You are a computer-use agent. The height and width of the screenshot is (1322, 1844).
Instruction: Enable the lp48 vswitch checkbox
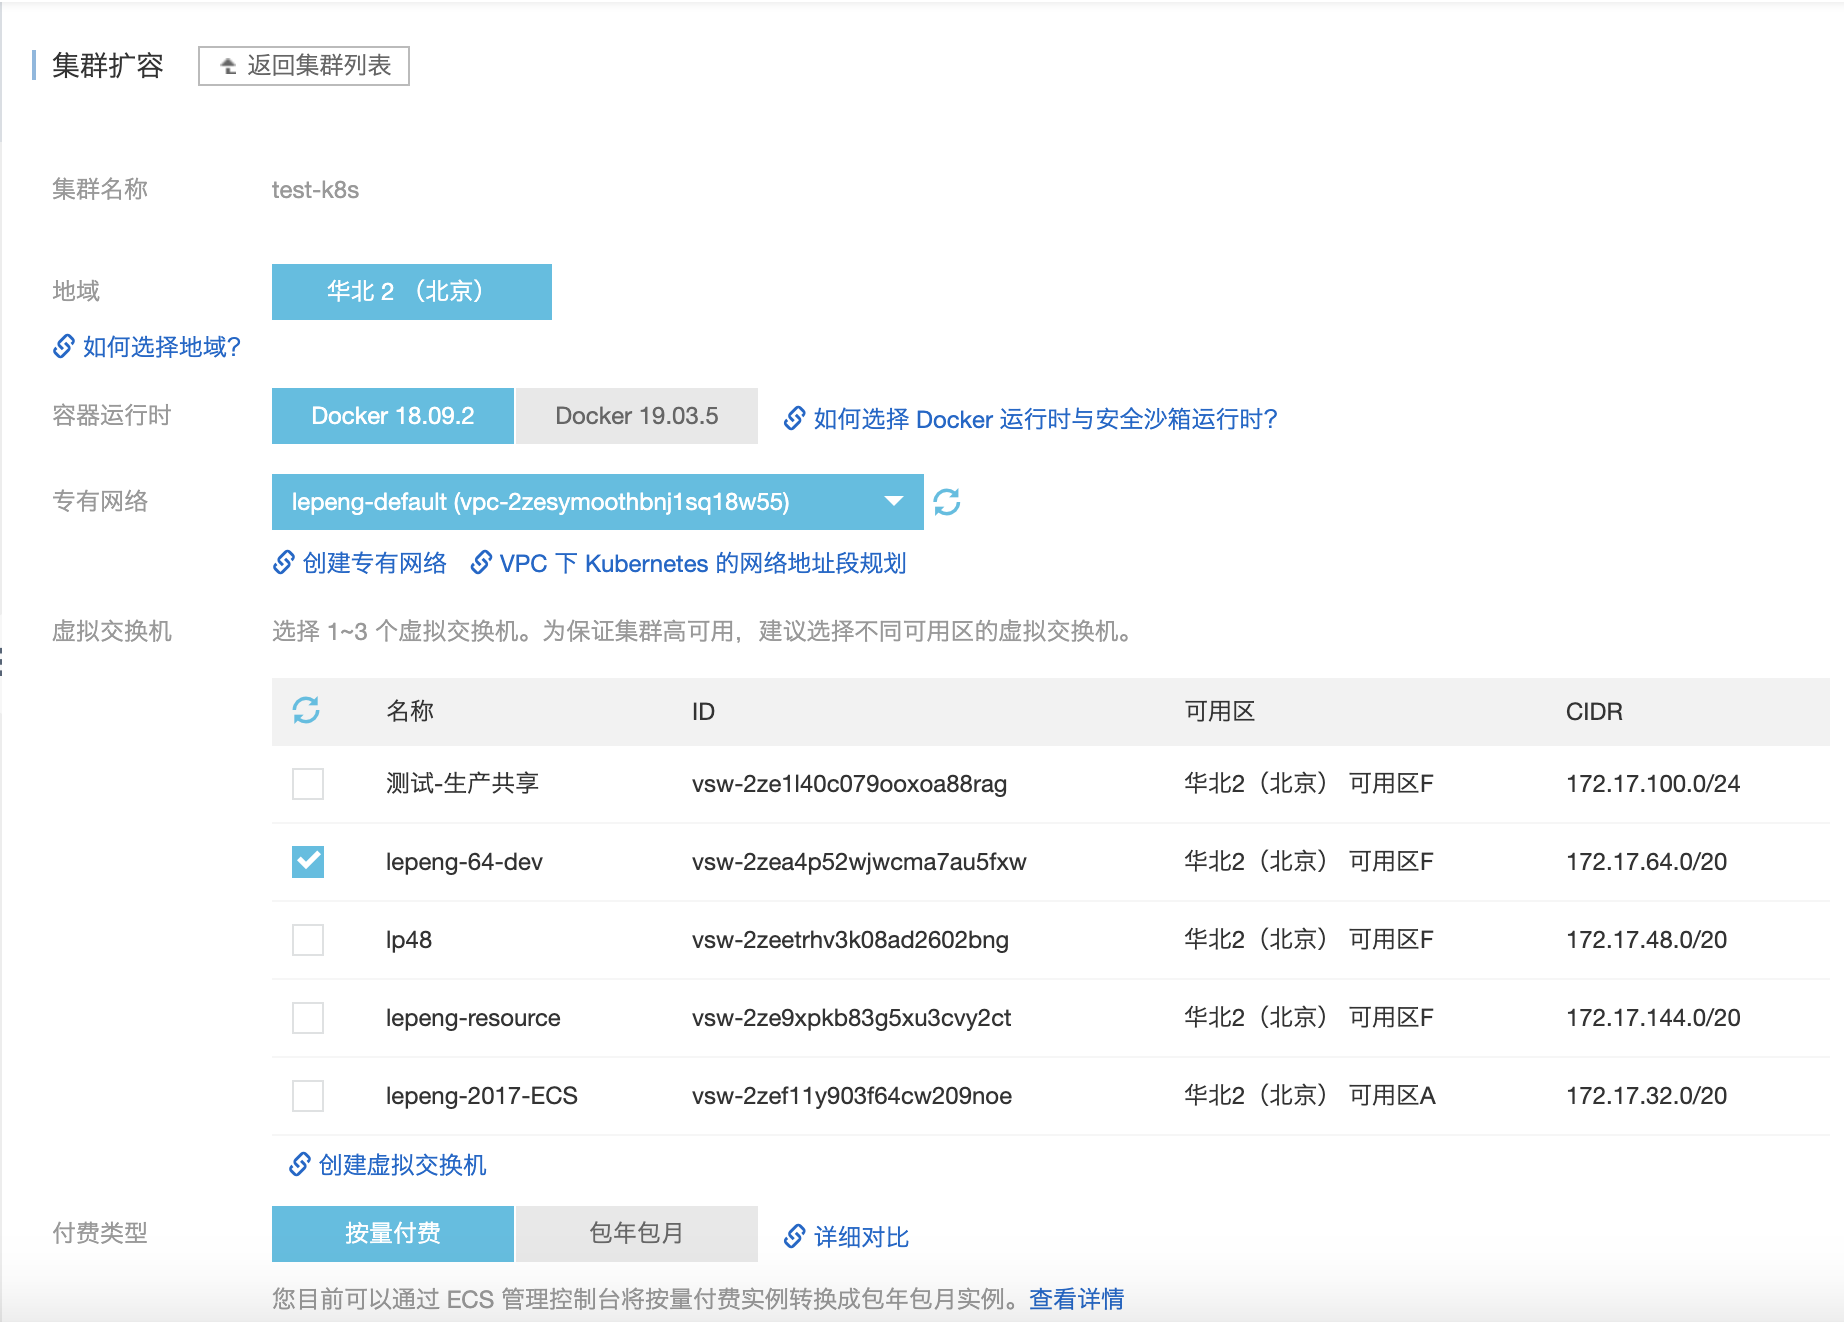pos(308,939)
